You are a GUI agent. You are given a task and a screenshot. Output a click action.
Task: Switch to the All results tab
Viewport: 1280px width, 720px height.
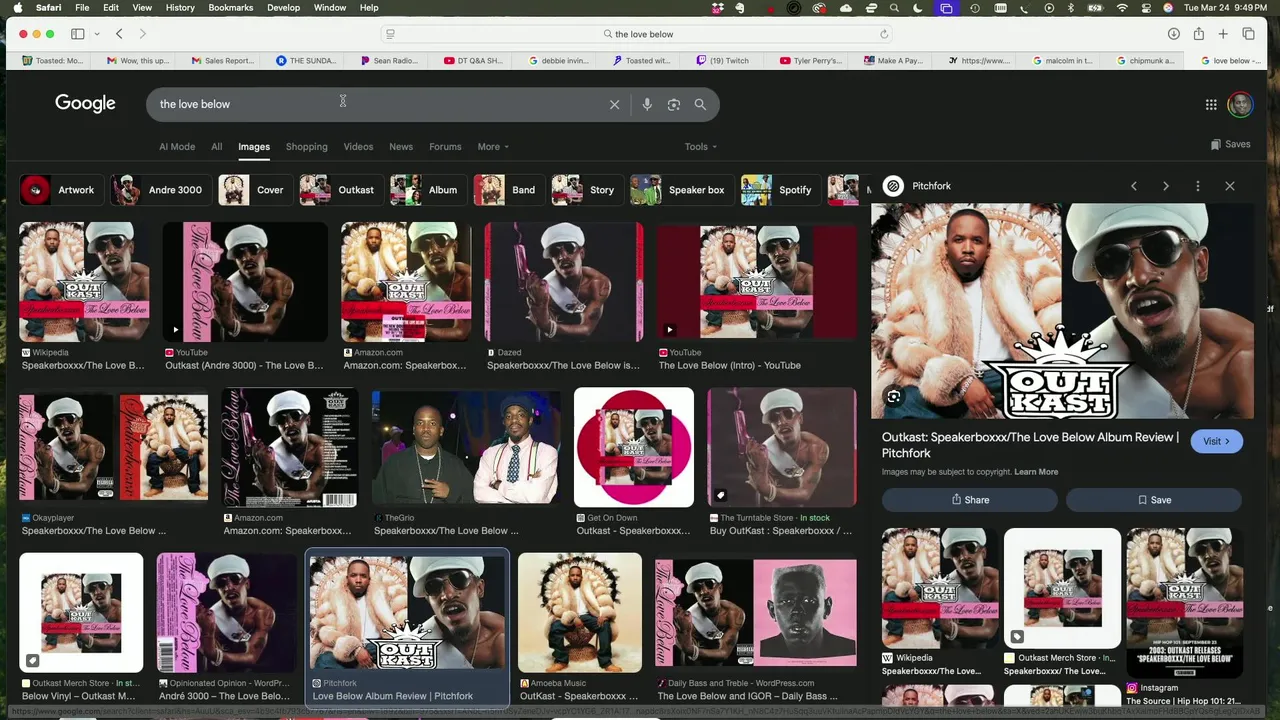[216, 147]
